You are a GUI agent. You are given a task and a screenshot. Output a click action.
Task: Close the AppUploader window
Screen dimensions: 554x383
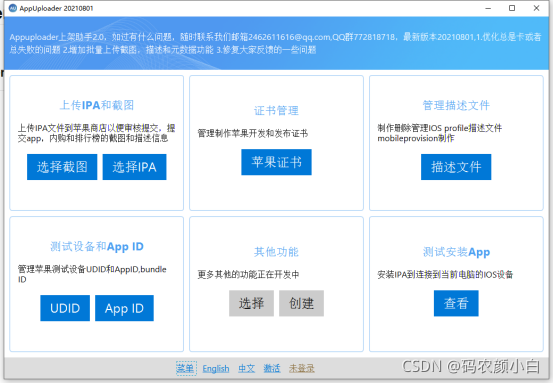pyautogui.click(x=536, y=8)
